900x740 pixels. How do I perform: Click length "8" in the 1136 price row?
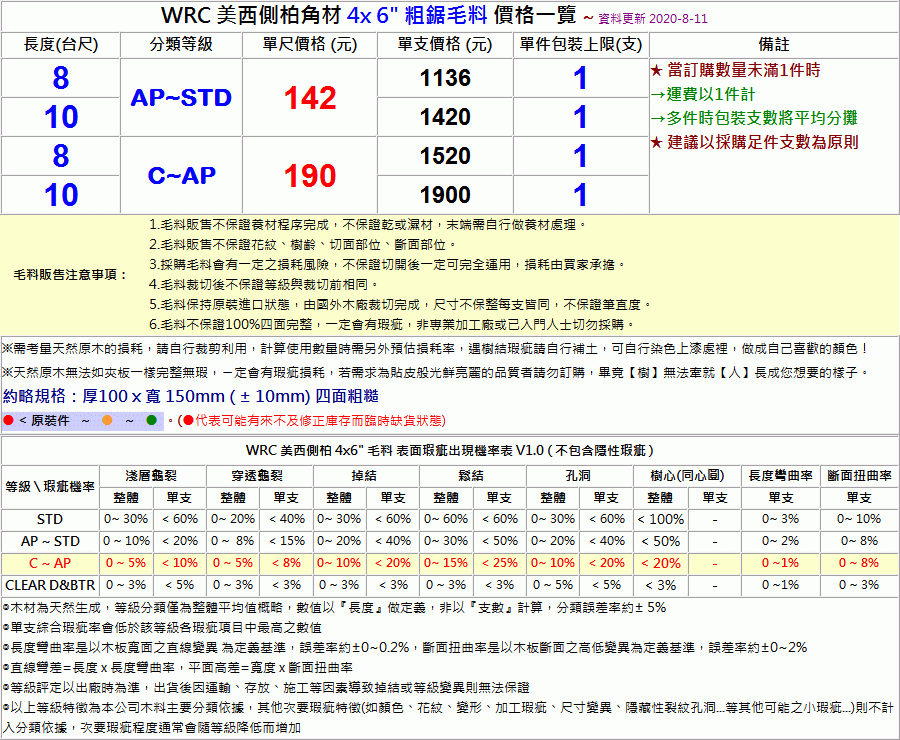61,78
